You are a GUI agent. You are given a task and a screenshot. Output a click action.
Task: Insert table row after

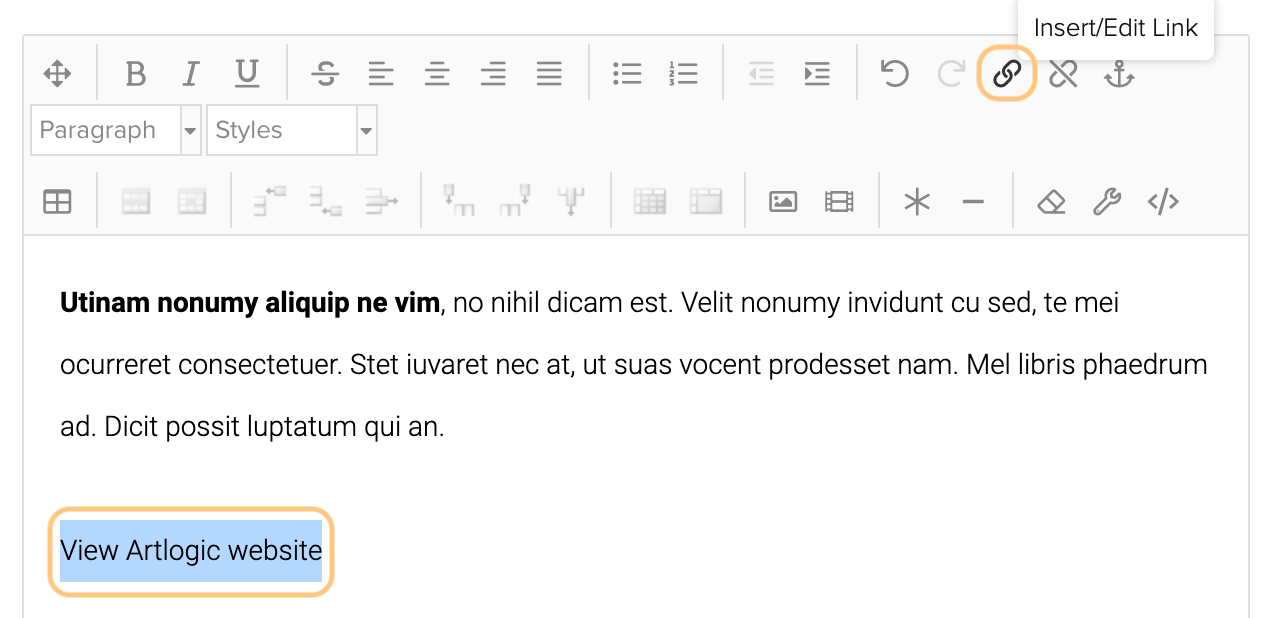pyautogui.click(x=325, y=202)
